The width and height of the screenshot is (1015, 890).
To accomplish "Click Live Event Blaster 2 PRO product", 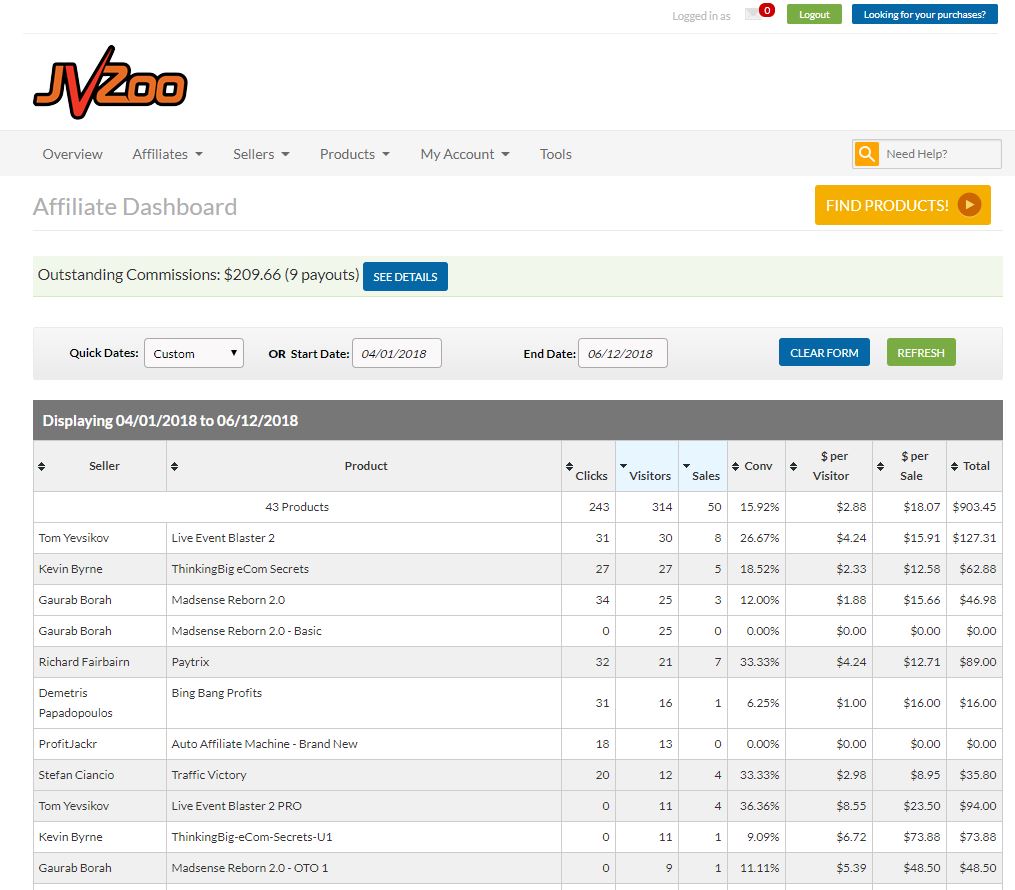I will coord(236,807).
